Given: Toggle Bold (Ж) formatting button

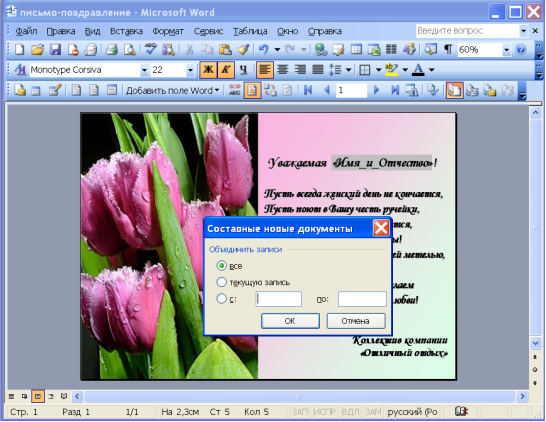Looking at the screenshot, I should pyautogui.click(x=208, y=70).
